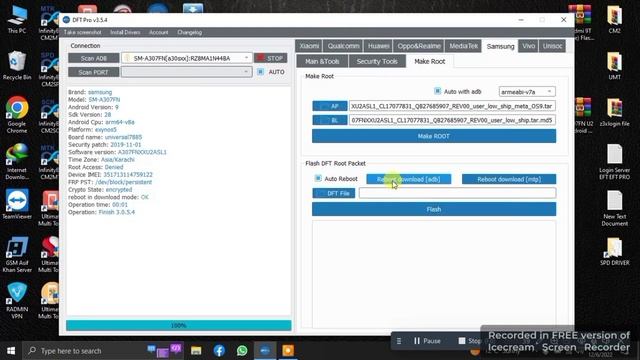The height and width of the screenshot is (360, 640).
Task: Click 'Device IMEI: 351713114759122' line
Action: (x=110, y=174)
